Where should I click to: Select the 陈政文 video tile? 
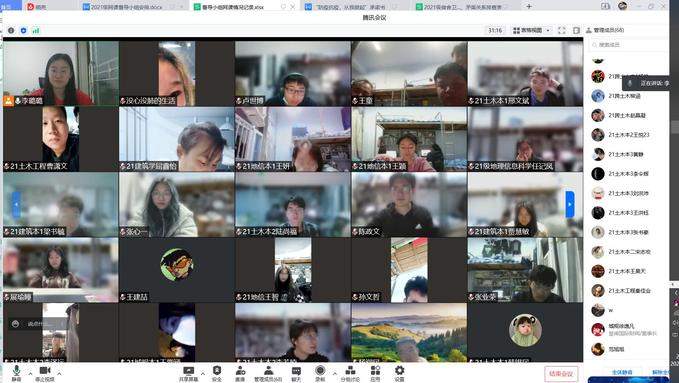point(409,204)
